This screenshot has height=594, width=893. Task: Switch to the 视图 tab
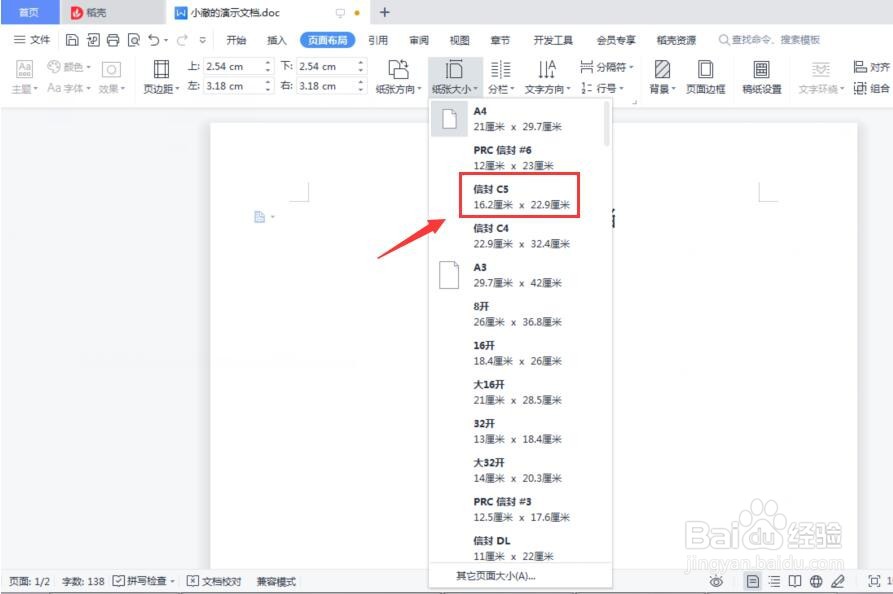pyautogui.click(x=459, y=40)
